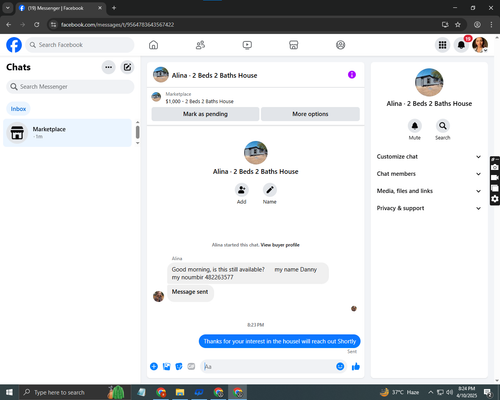Click the camera icon on side toolbar

495,167
